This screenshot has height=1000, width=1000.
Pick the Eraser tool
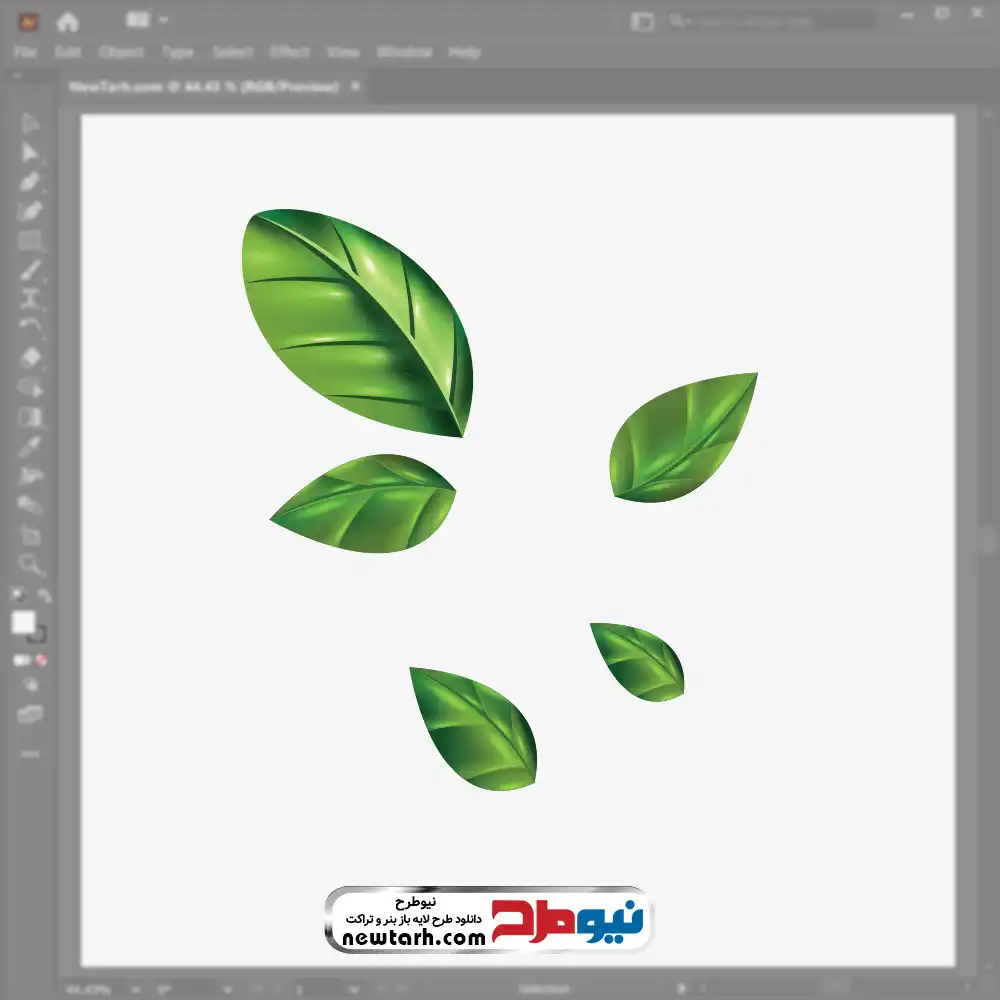pos(30,357)
